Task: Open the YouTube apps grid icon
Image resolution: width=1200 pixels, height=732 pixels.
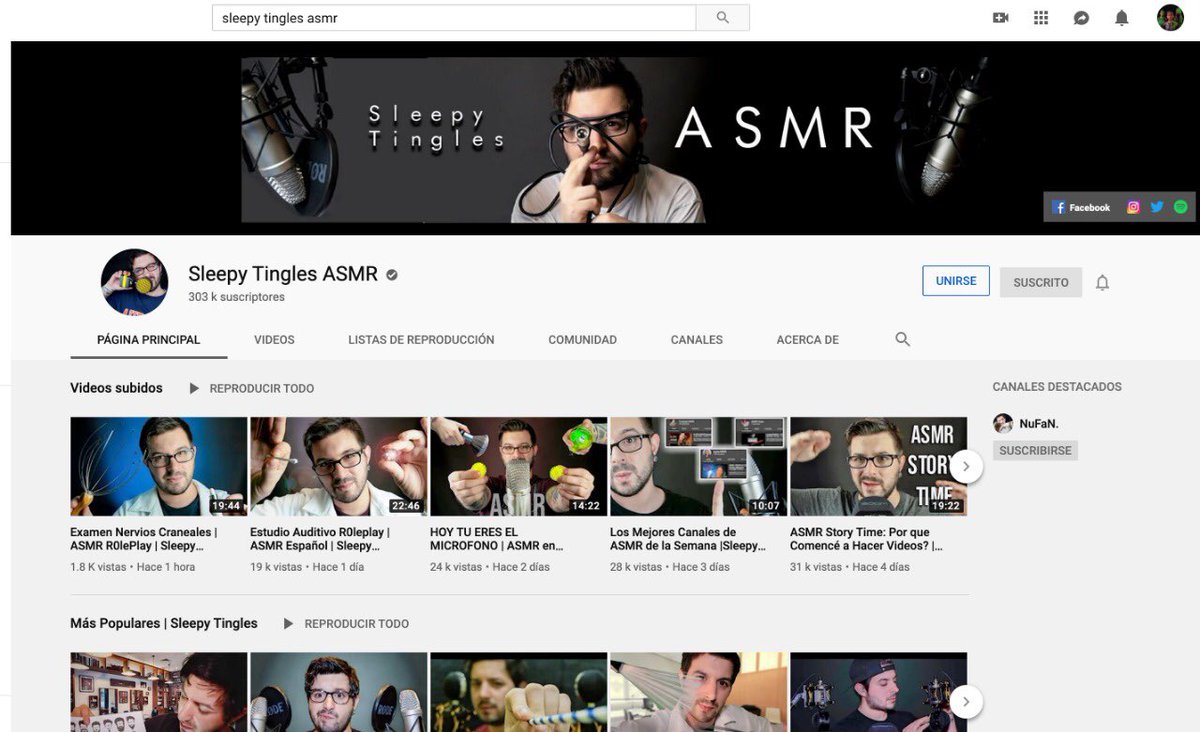Action: point(1041,18)
